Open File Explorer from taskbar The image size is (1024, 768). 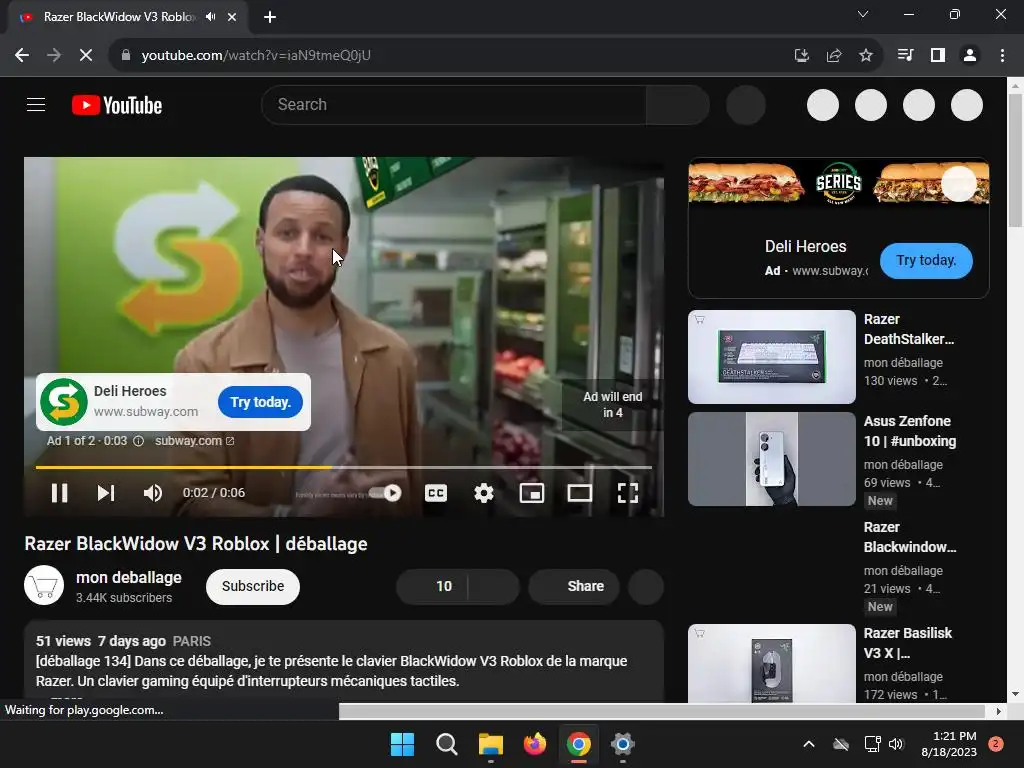[490, 744]
